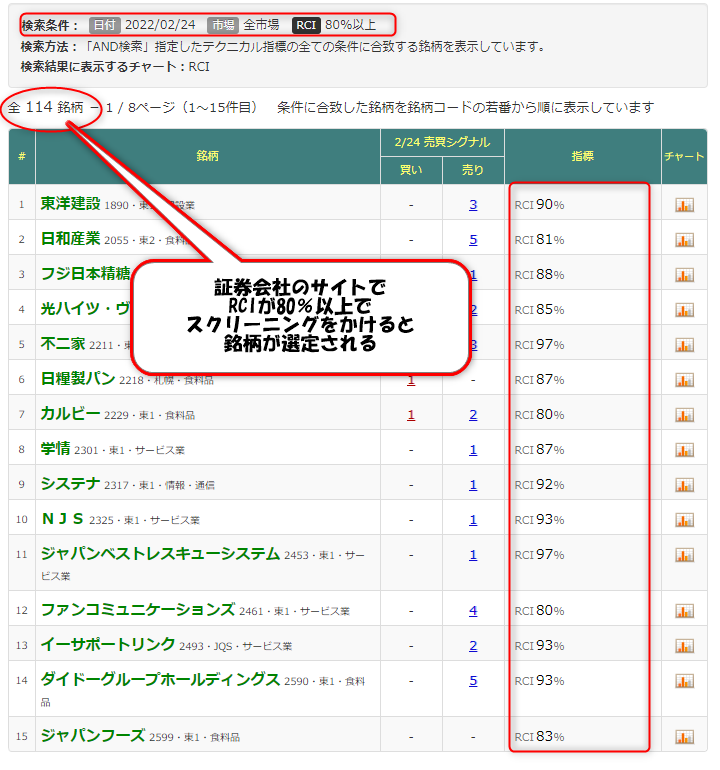Click sell signal 1 for ジャパンベストレスキューシステム
Screen dimensions: 720x770
tap(473, 555)
